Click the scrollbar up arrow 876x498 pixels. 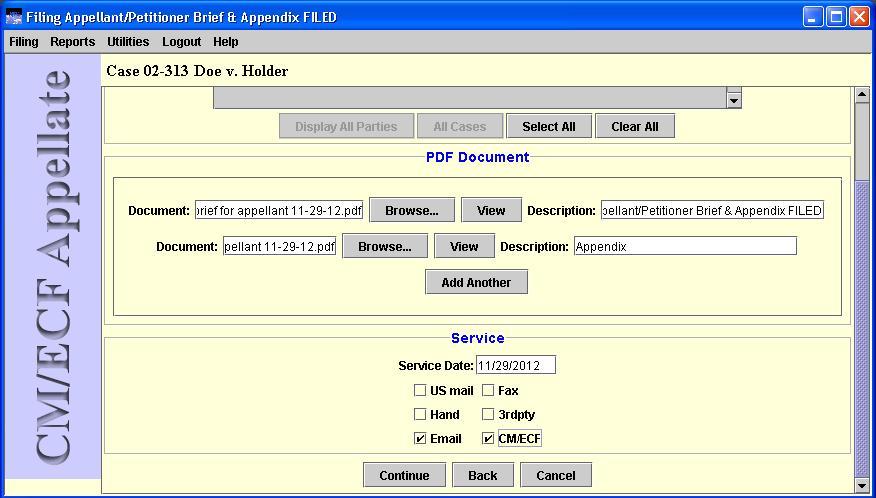[862, 94]
